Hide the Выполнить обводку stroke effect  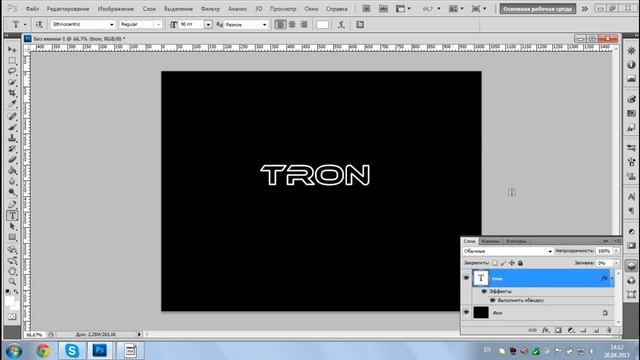click(x=492, y=300)
